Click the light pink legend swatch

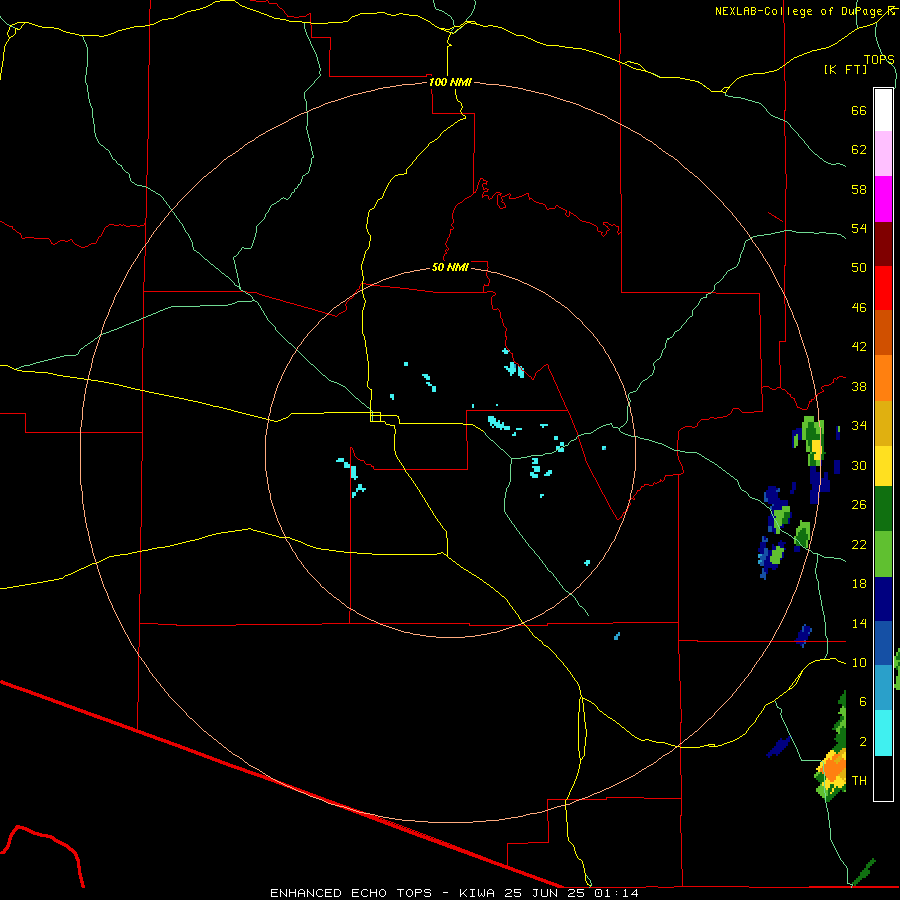pos(883,154)
